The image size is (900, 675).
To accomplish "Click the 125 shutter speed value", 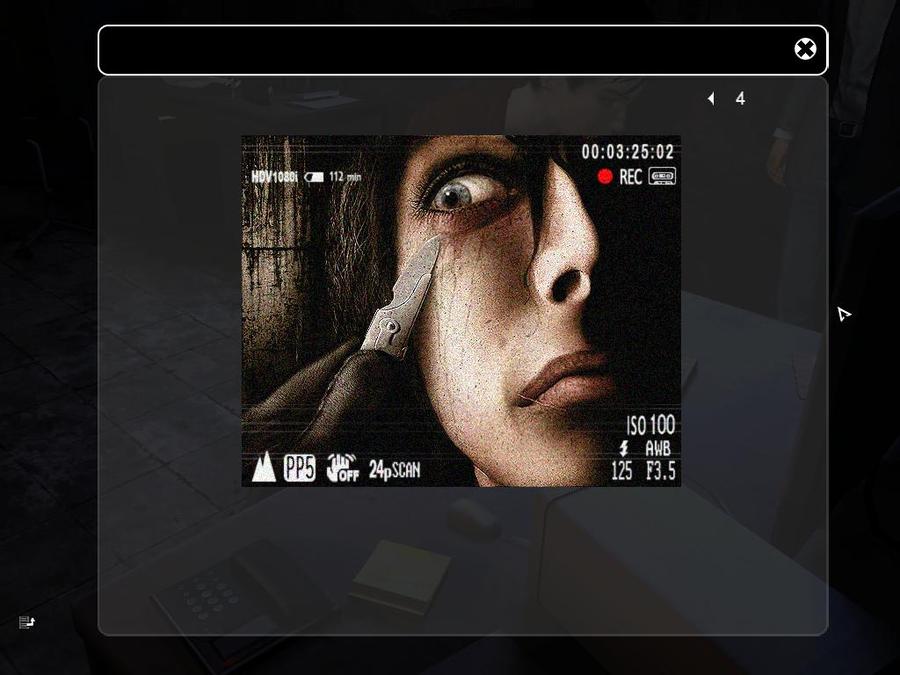I will 622,471.
